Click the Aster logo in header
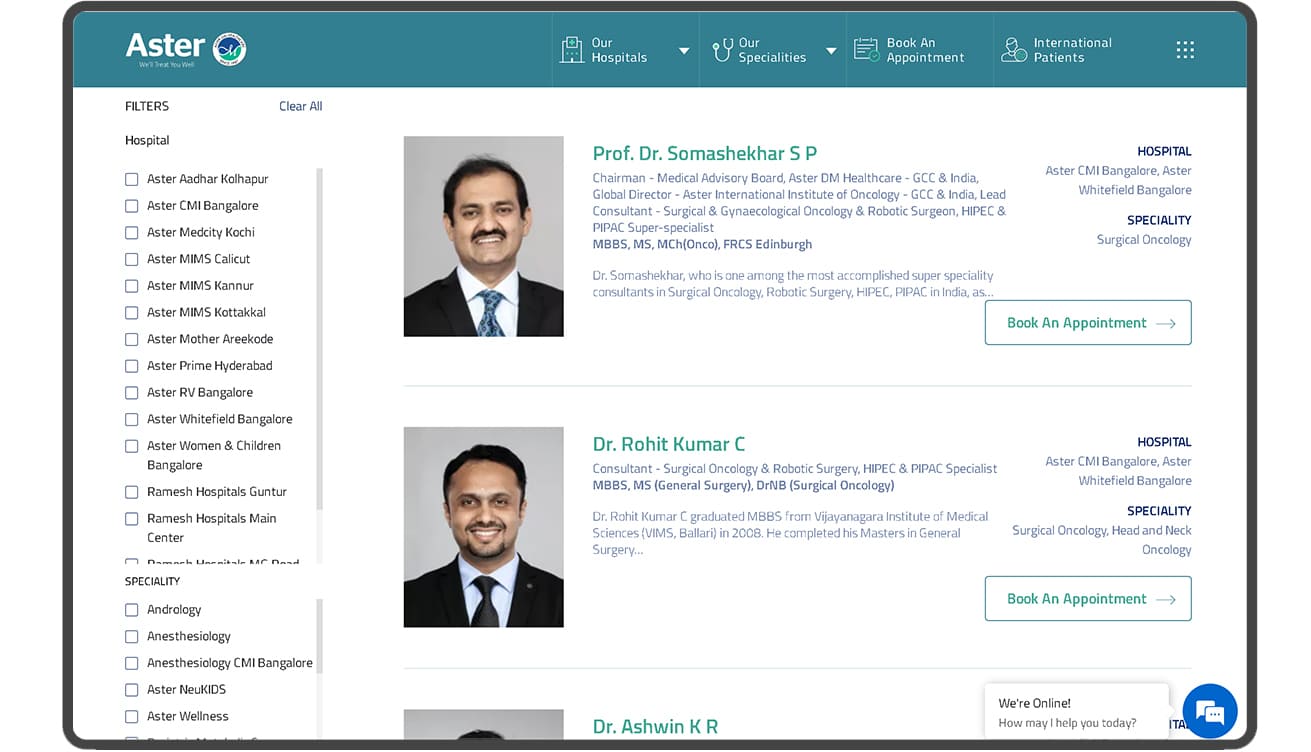 (x=185, y=49)
